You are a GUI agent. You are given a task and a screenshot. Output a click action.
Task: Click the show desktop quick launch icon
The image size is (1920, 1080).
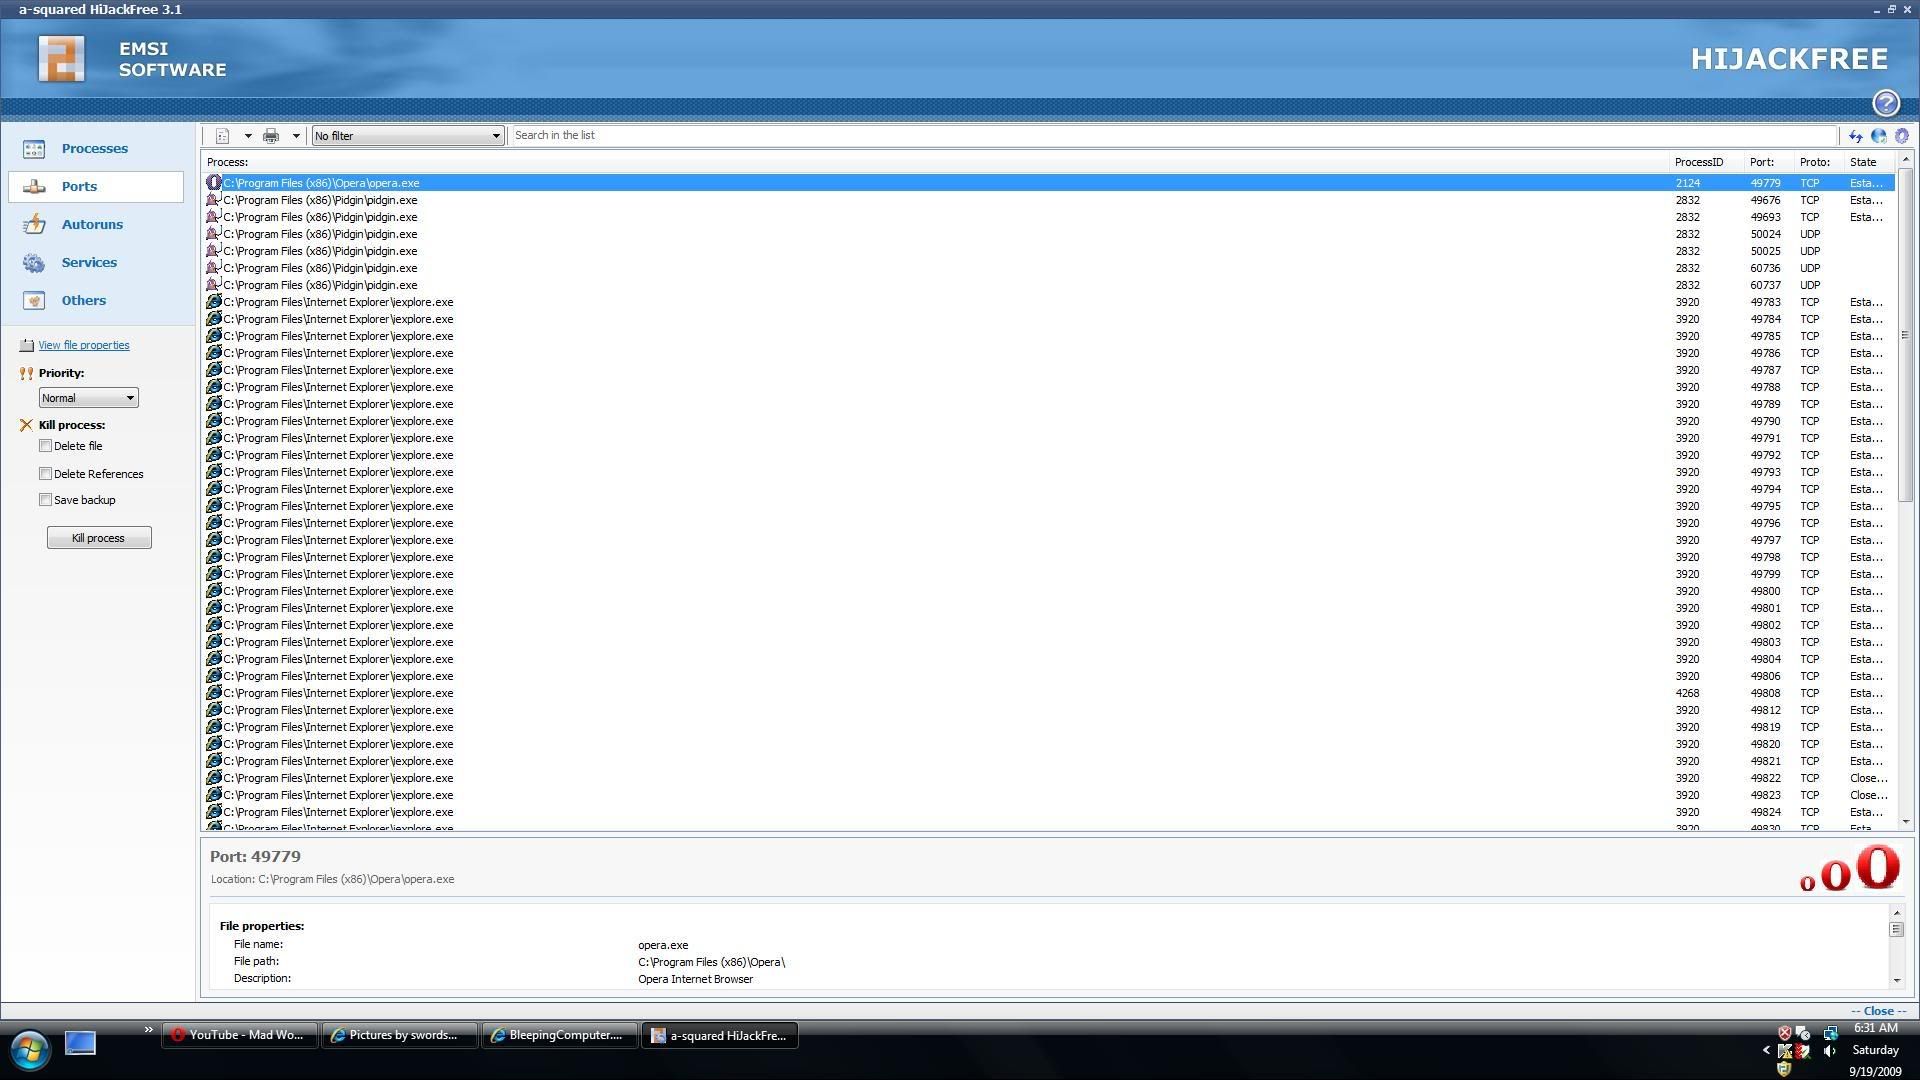tap(80, 1044)
